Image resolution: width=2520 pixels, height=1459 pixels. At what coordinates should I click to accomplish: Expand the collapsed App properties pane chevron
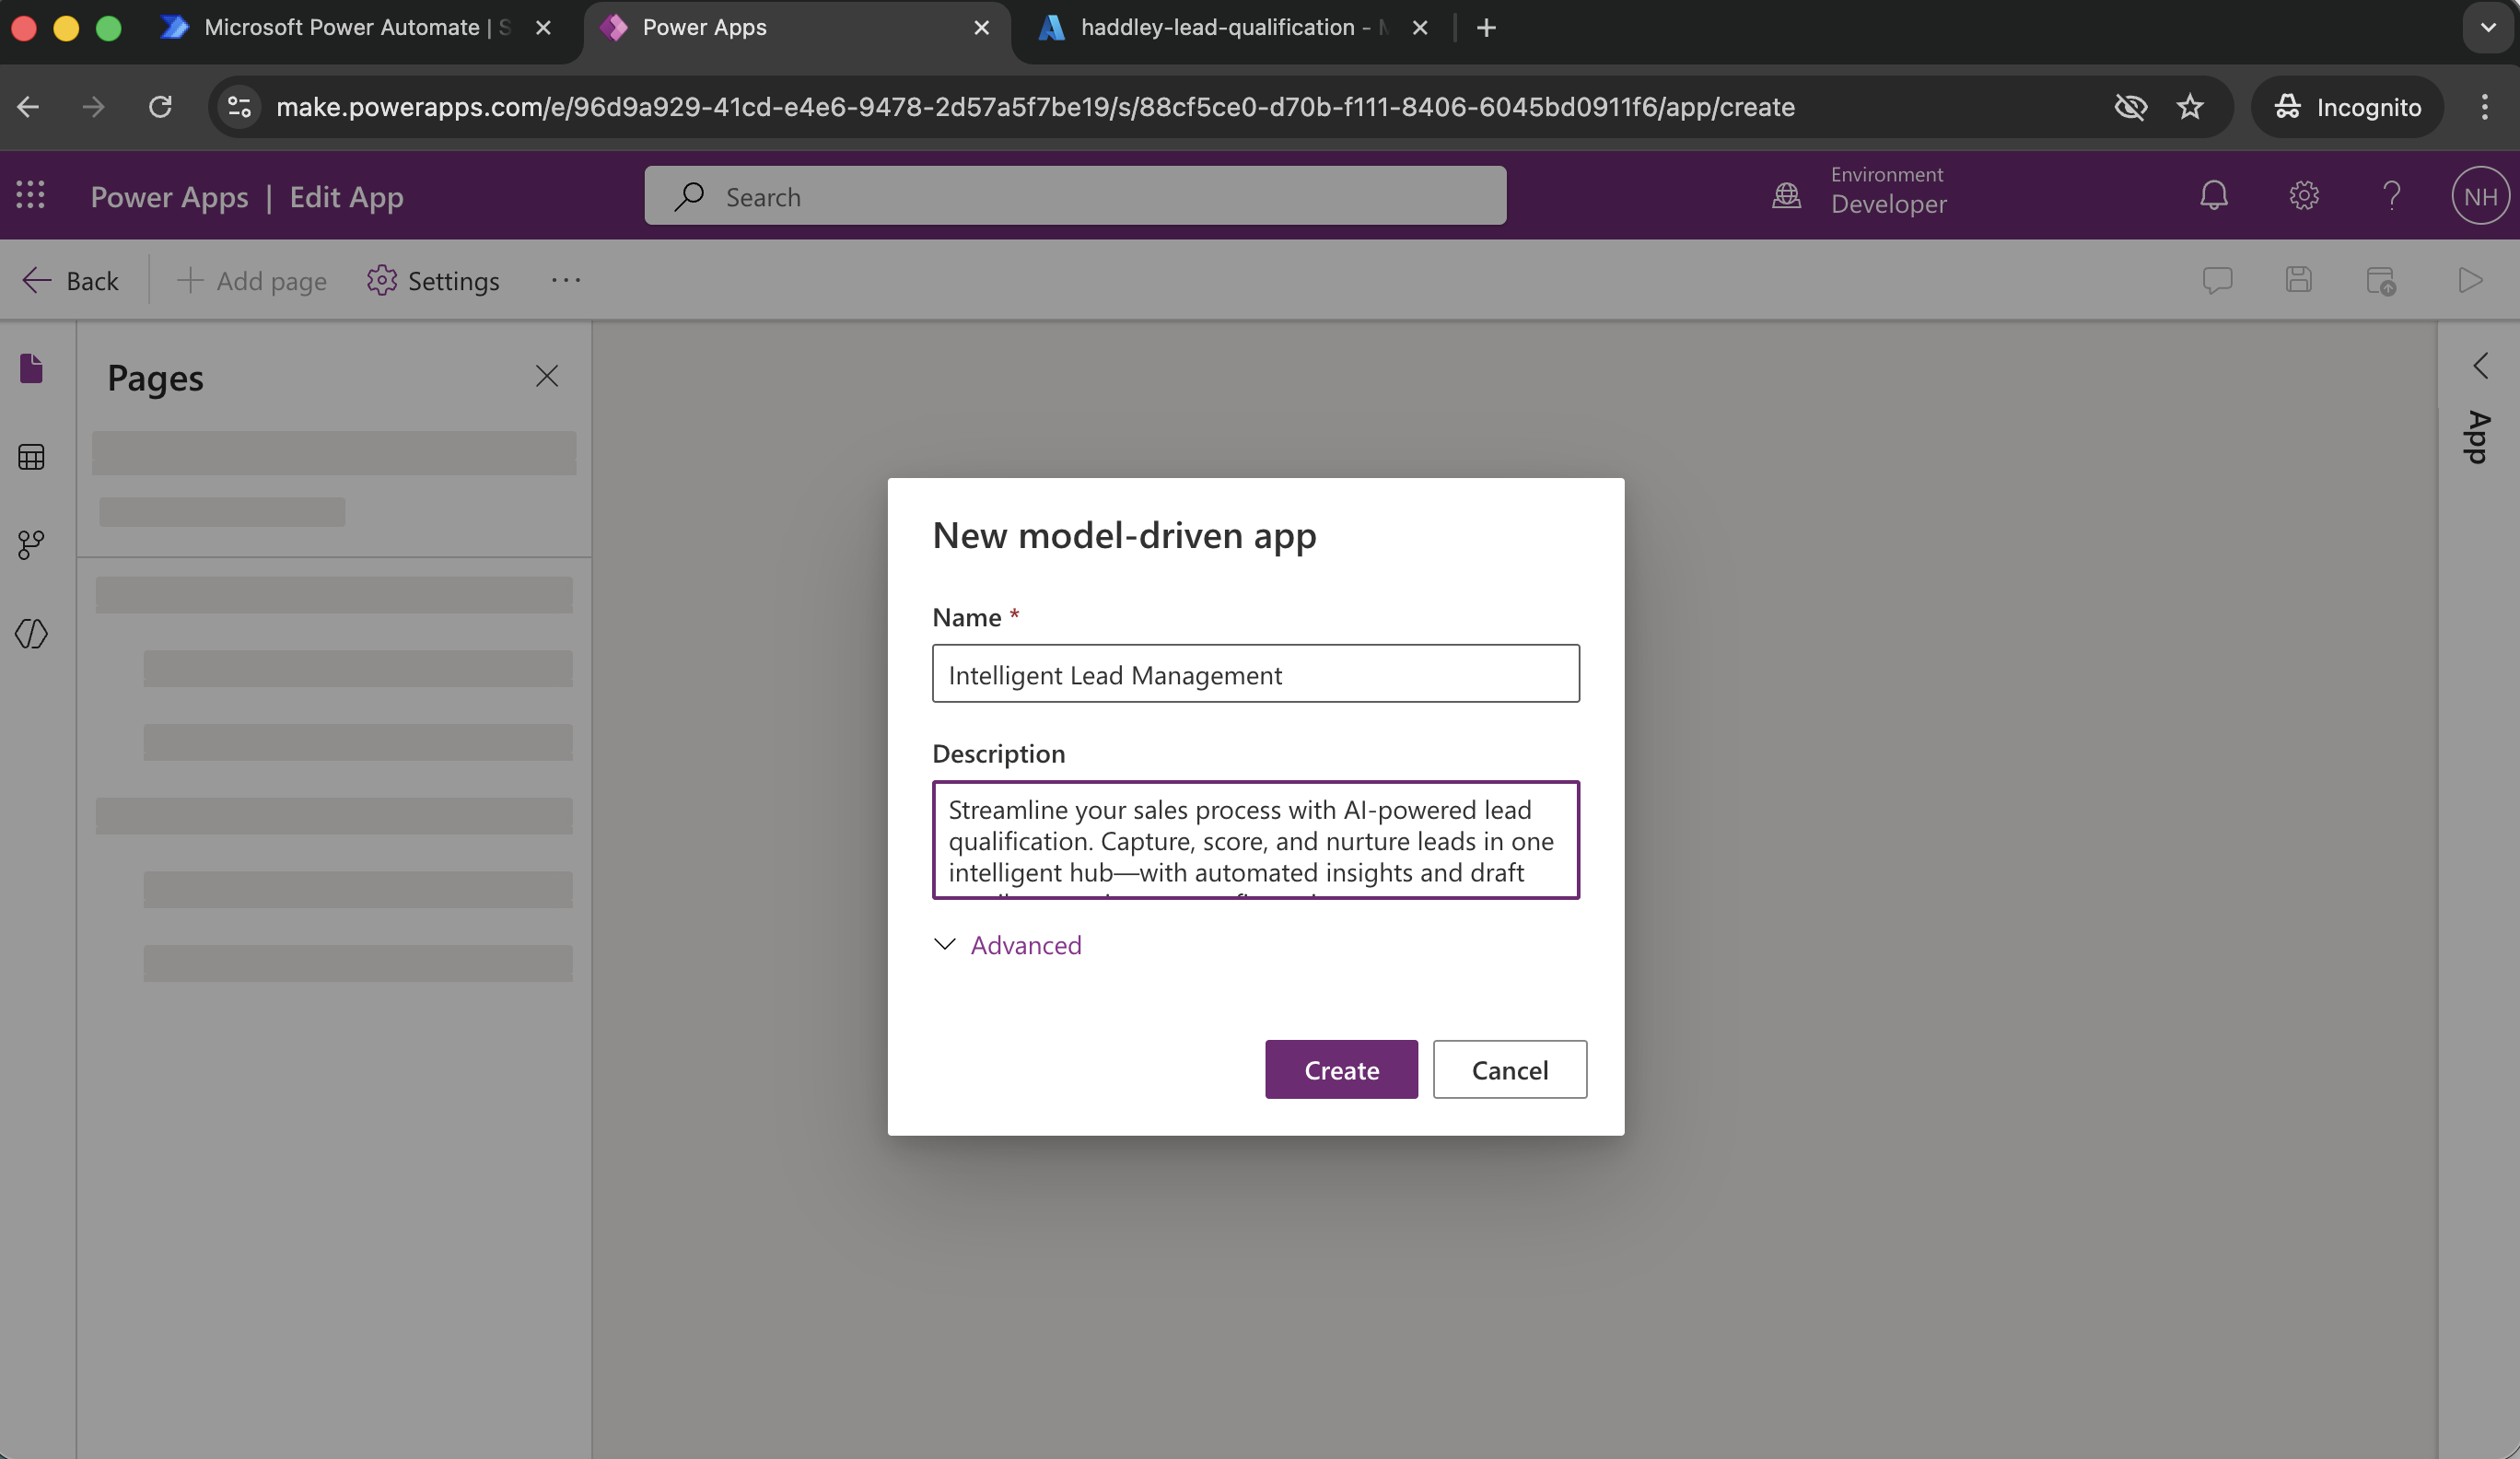point(2480,366)
